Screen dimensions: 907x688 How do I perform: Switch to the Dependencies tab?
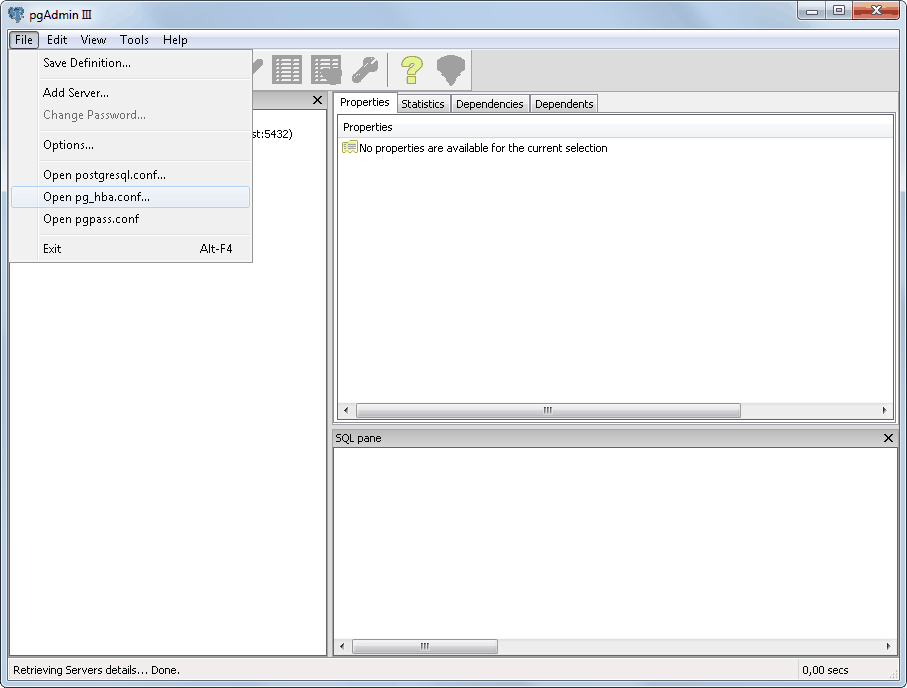coord(490,104)
